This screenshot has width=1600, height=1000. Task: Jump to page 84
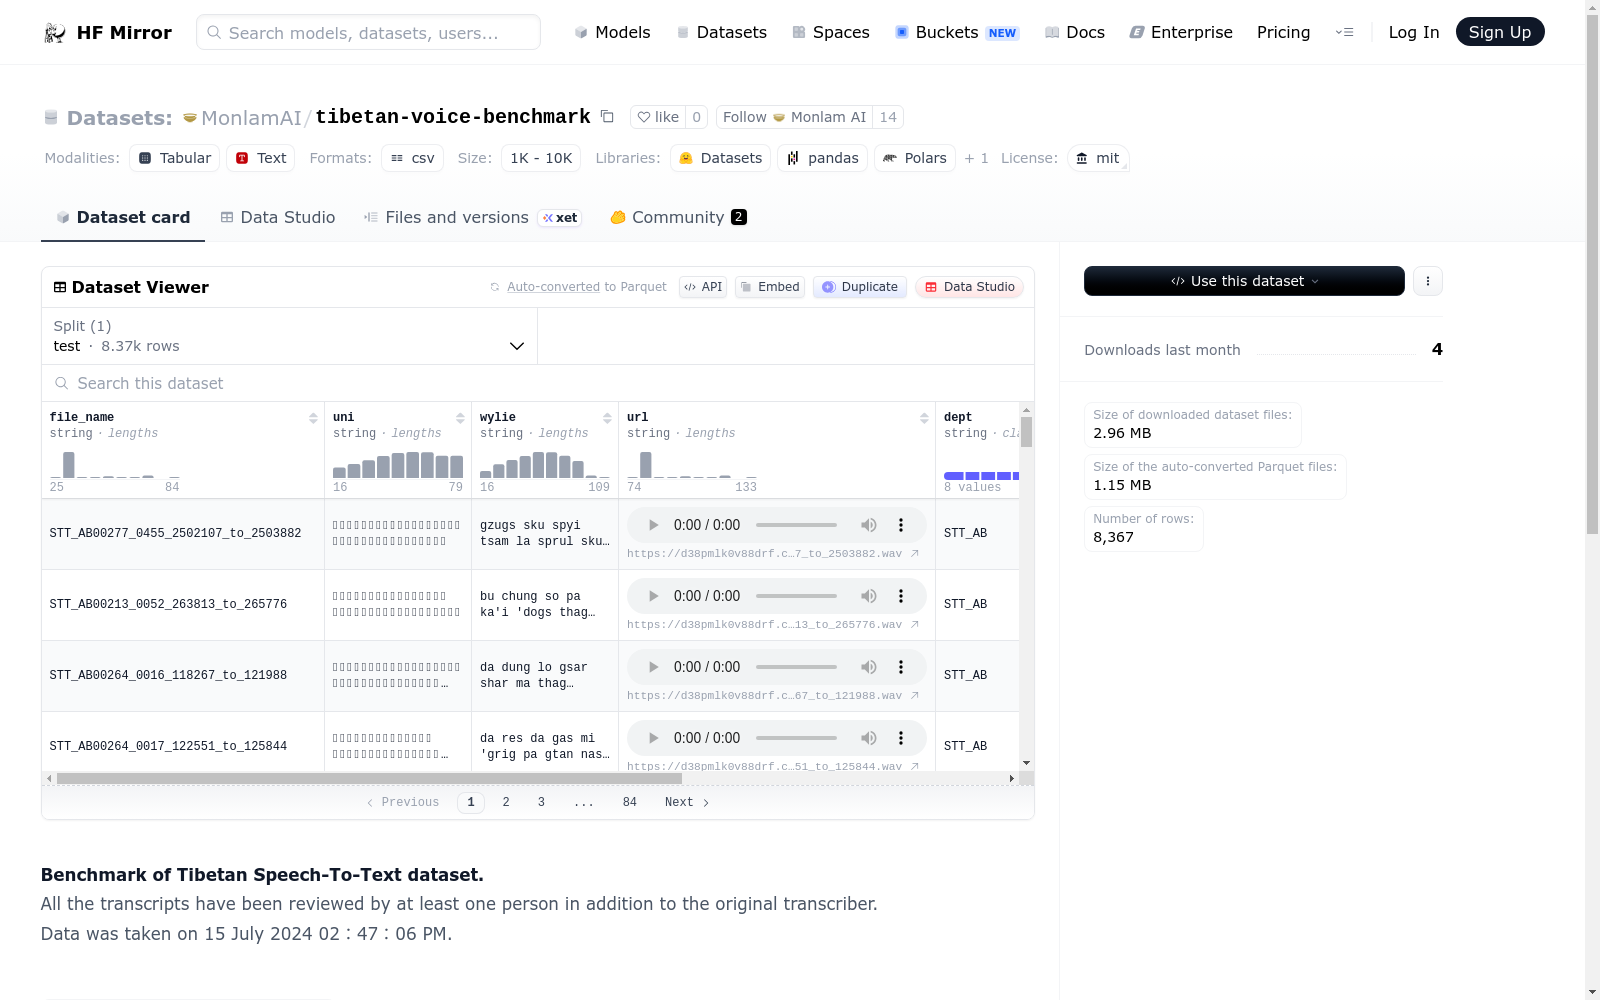(x=630, y=802)
